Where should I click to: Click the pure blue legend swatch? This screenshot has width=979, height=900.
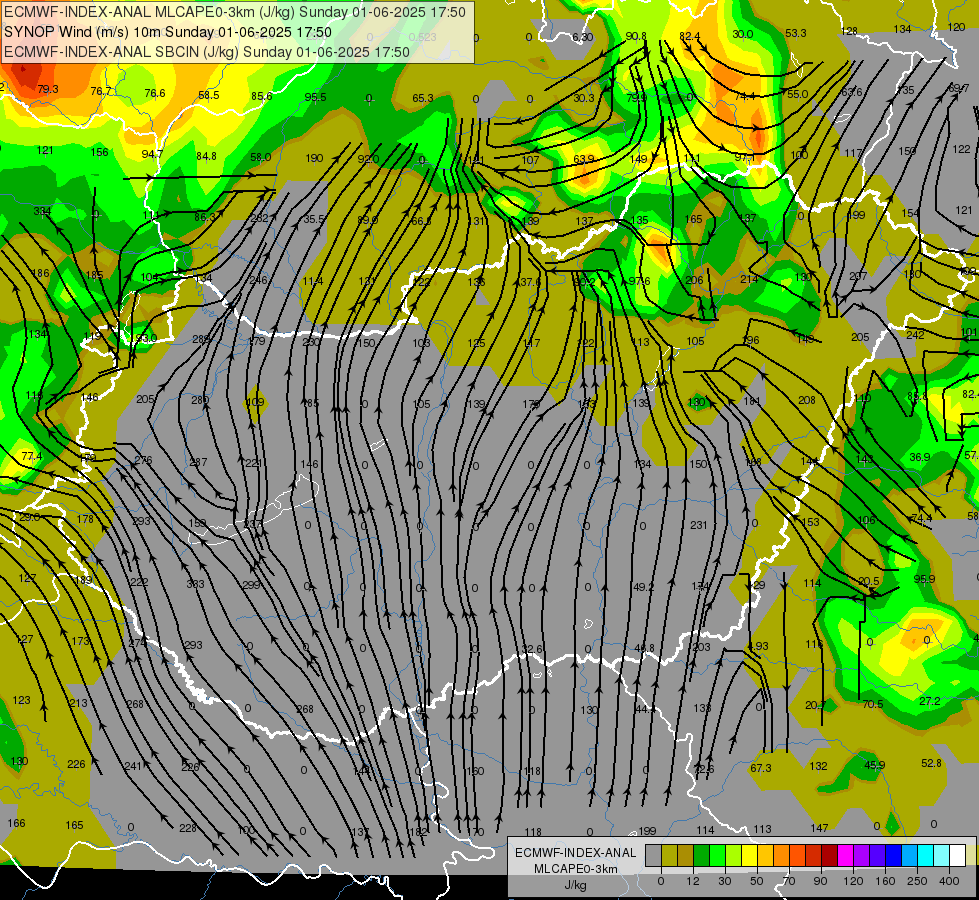894,855
